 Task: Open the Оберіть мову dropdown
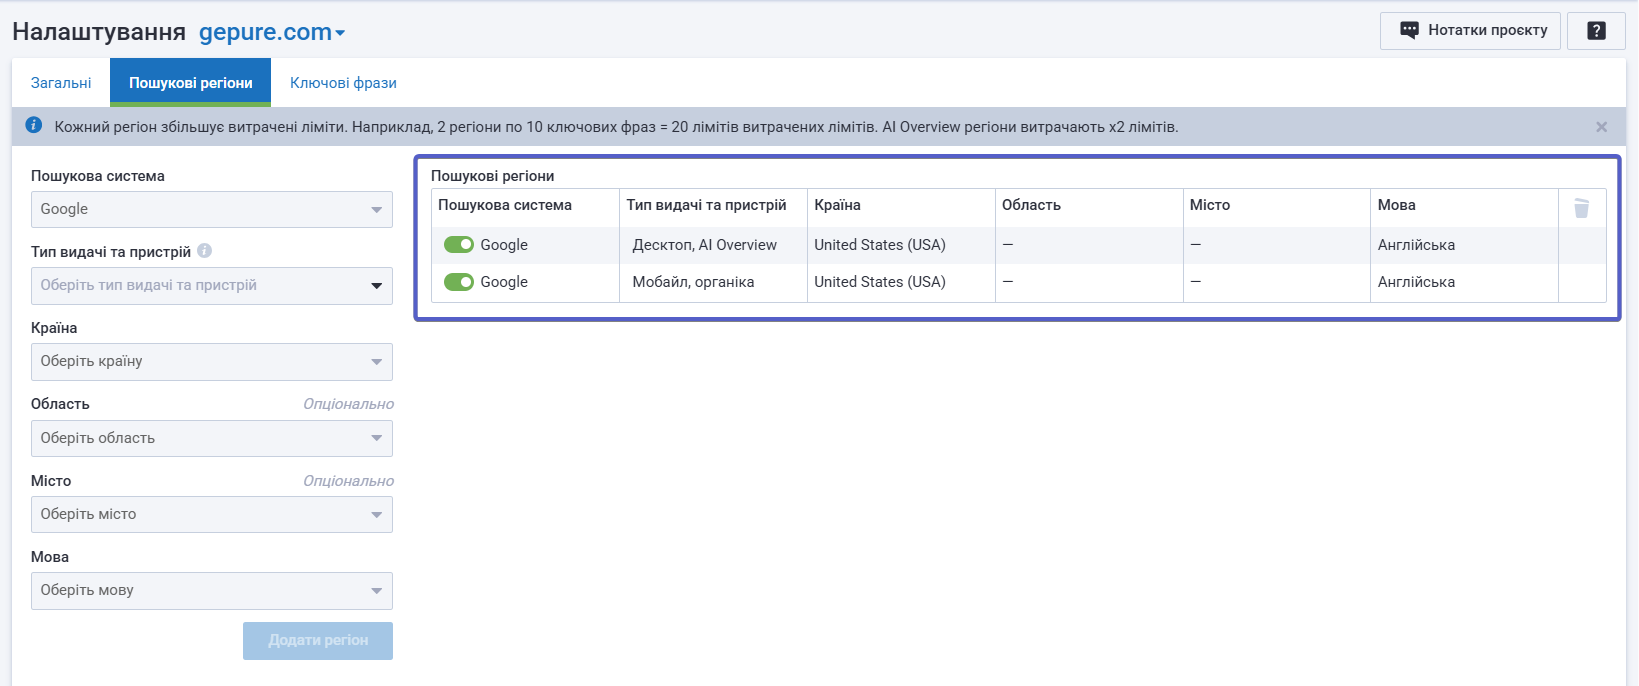[x=211, y=591]
